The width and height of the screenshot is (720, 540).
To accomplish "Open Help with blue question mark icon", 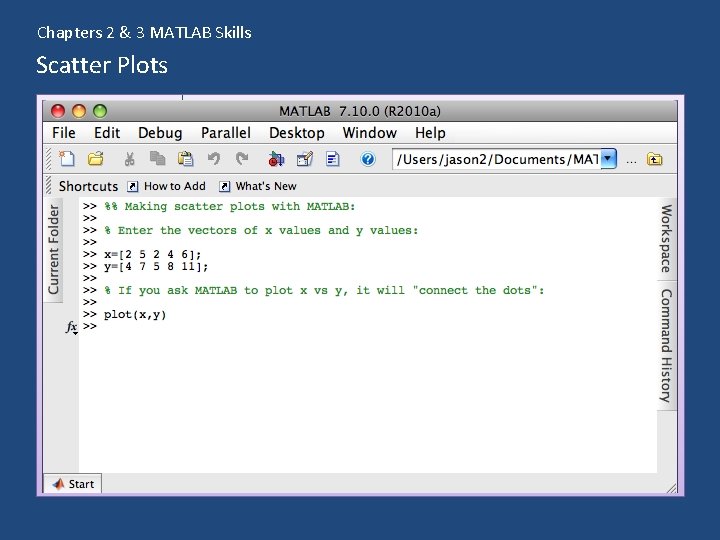I will click(x=368, y=159).
